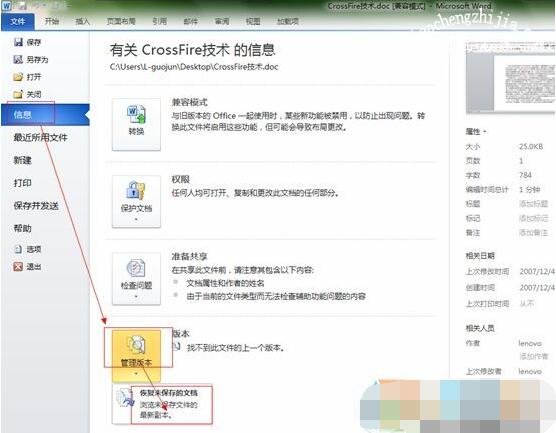Switch to the Page Layout (页面布局) tab
The width and height of the screenshot is (556, 433).
121,21
